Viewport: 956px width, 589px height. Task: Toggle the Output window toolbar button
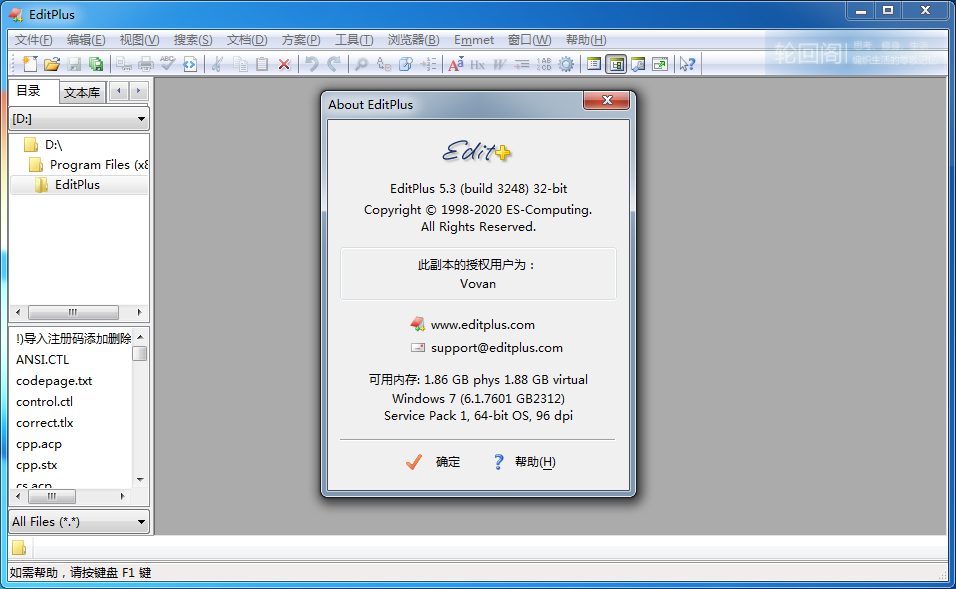[638, 64]
